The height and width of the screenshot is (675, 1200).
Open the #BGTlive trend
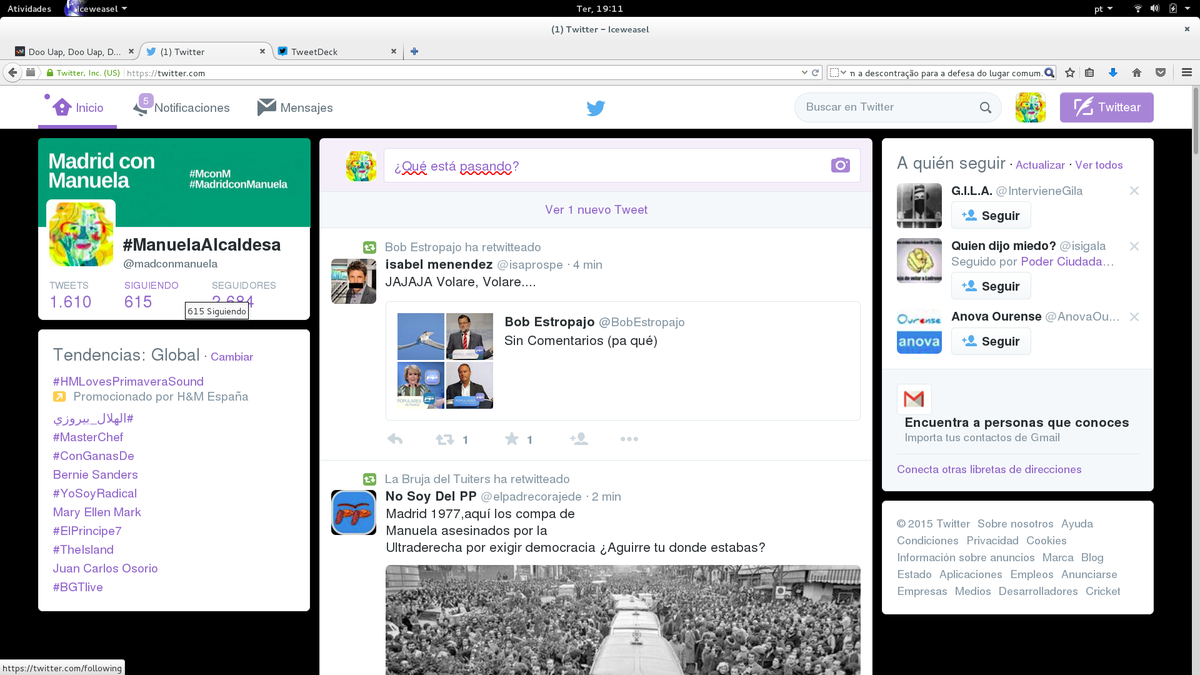pyautogui.click(x=78, y=587)
